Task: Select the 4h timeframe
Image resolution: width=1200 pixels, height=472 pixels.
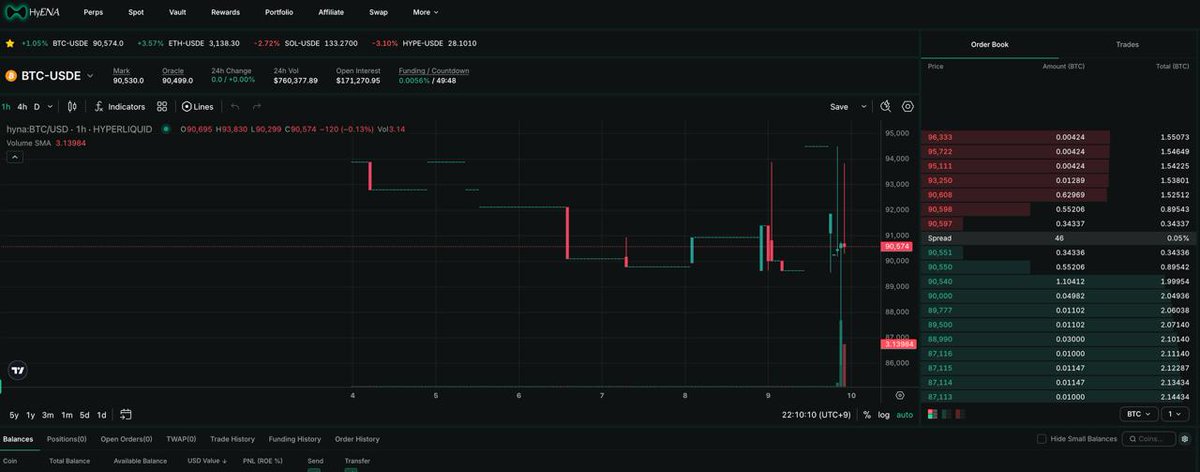Action: [x=22, y=106]
